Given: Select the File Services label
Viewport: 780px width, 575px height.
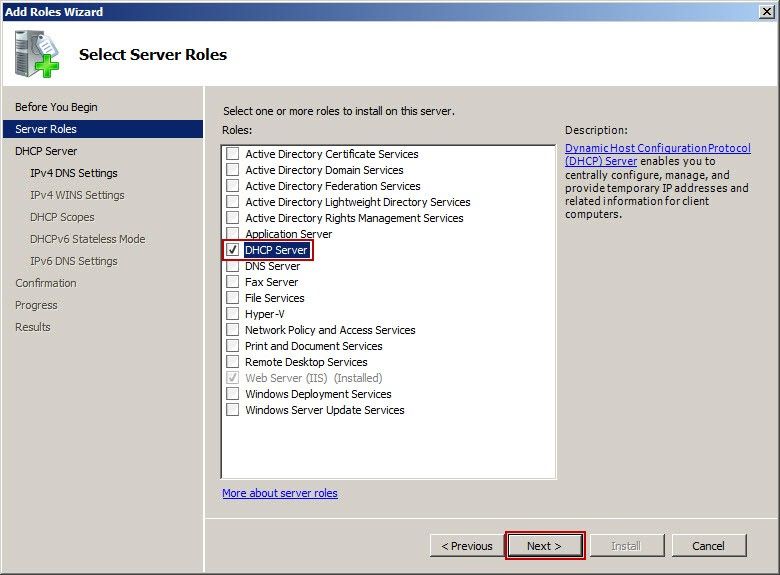Looking at the screenshot, I should tap(275, 298).
